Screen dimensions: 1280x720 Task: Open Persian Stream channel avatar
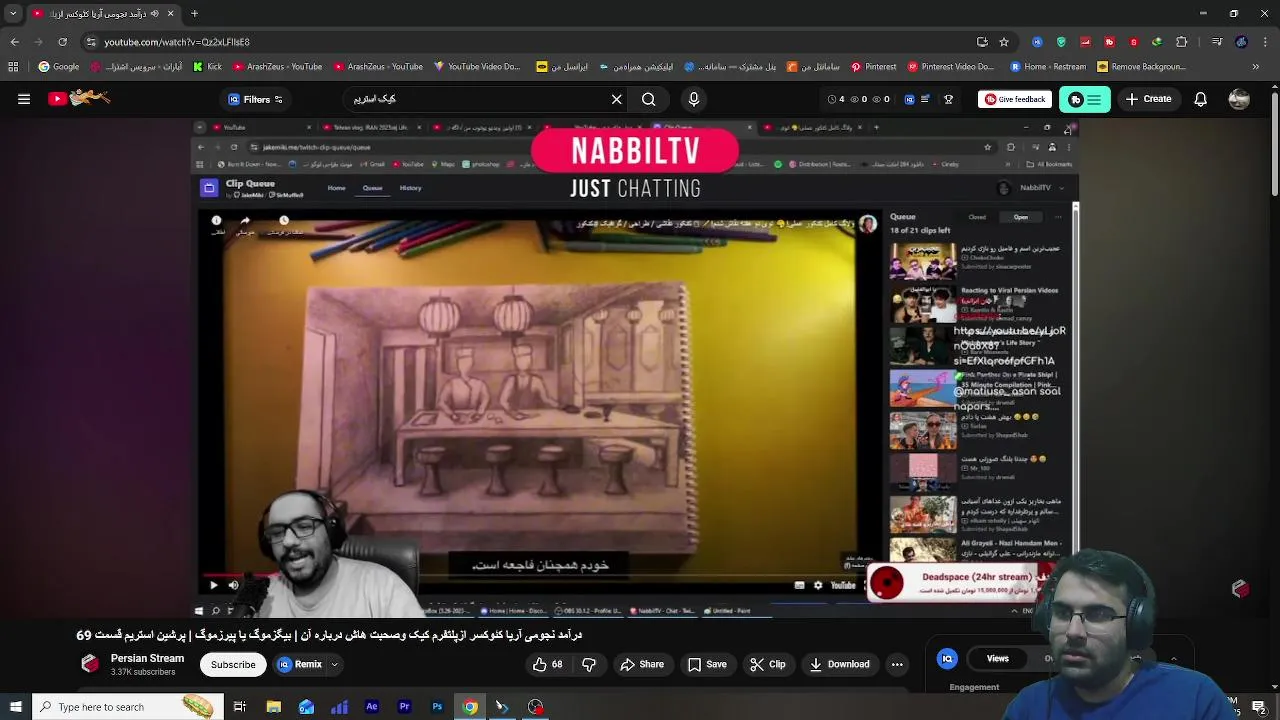tap(90, 664)
